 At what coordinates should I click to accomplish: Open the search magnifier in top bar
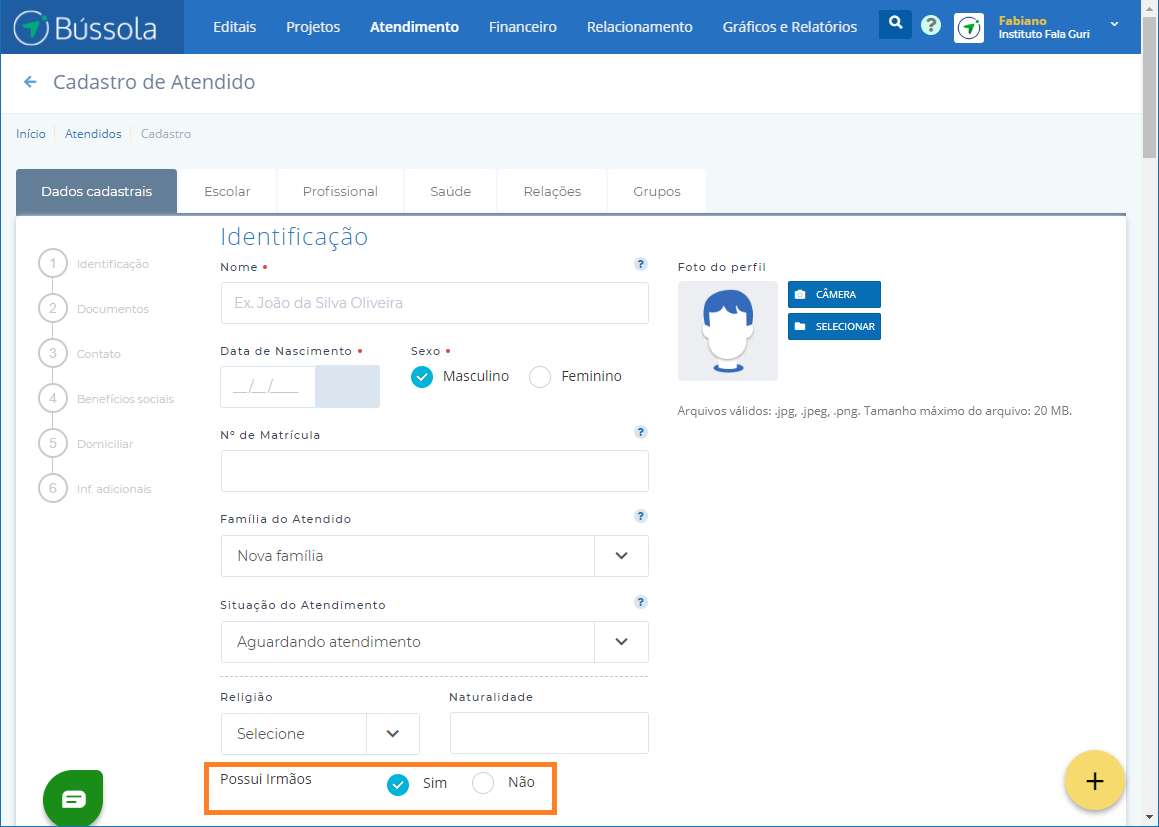pyautogui.click(x=895, y=24)
